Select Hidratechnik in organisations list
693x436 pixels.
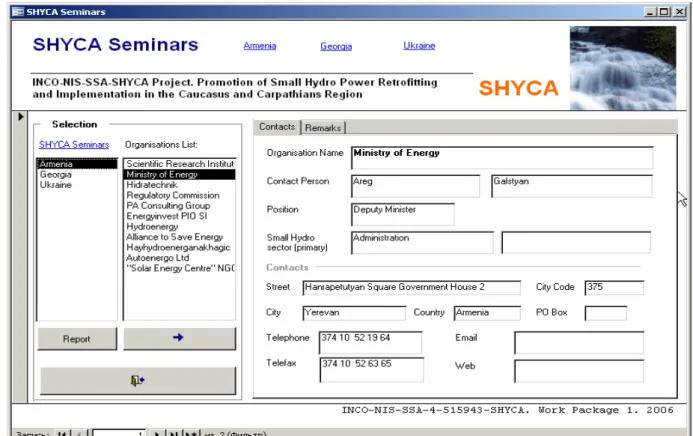coord(179,185)
